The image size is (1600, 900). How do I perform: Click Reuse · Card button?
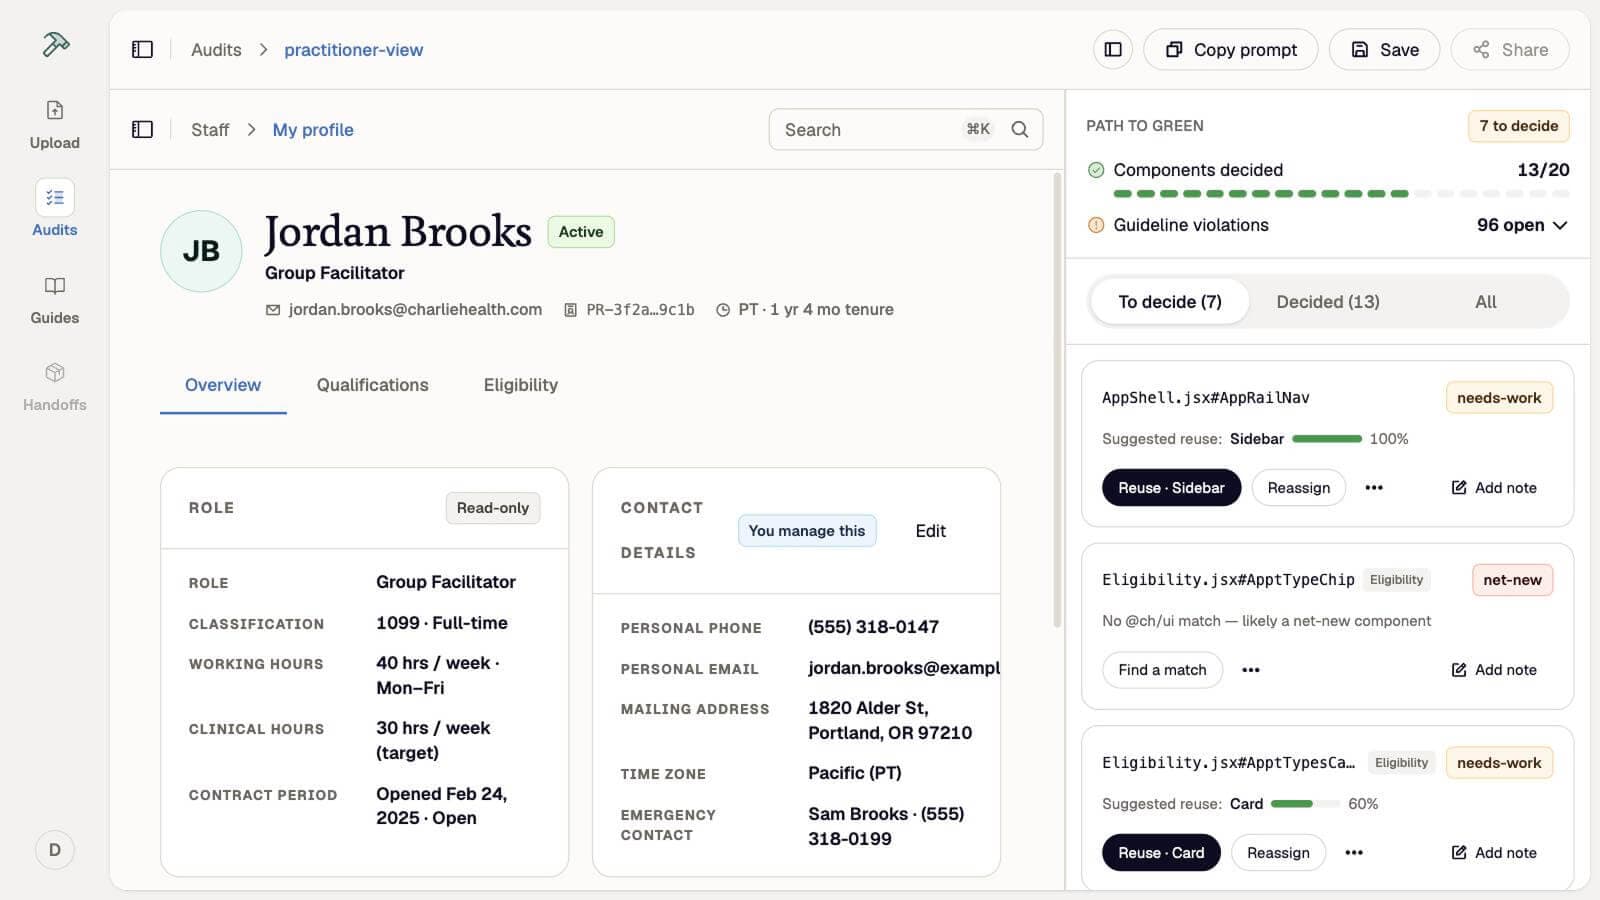(x=1161, y=853)
